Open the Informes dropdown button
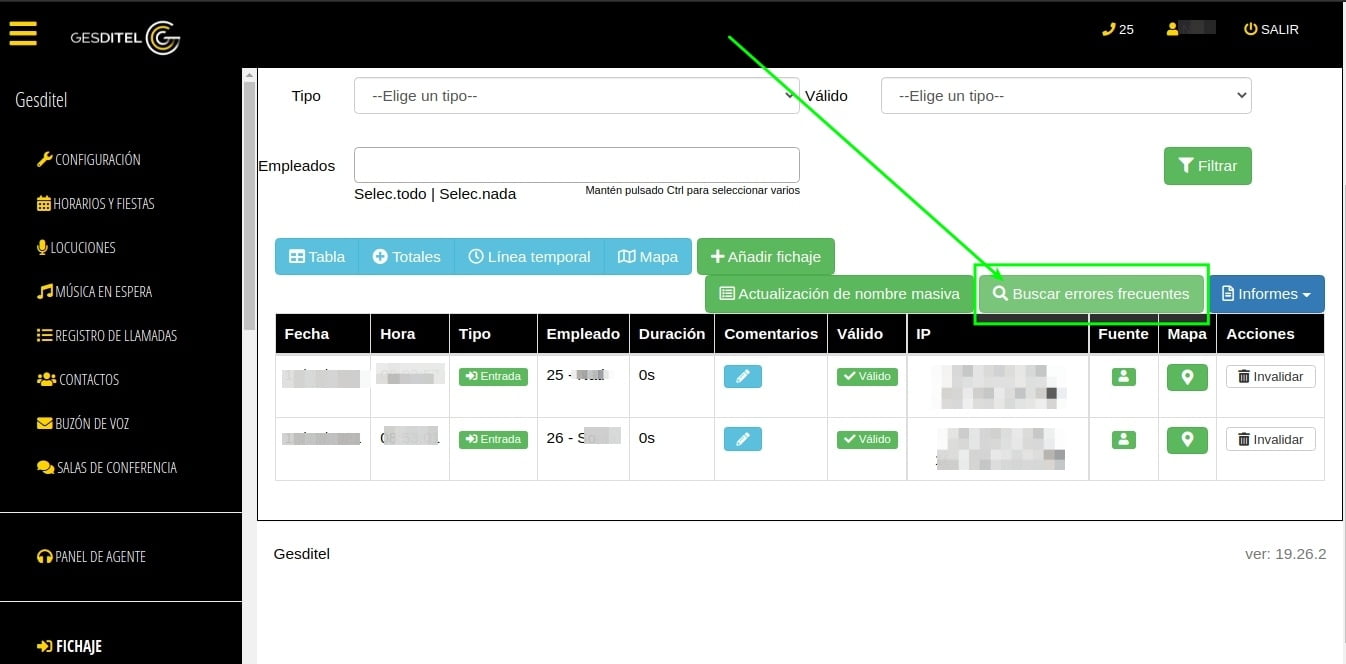 click(x=1266, y=294)
